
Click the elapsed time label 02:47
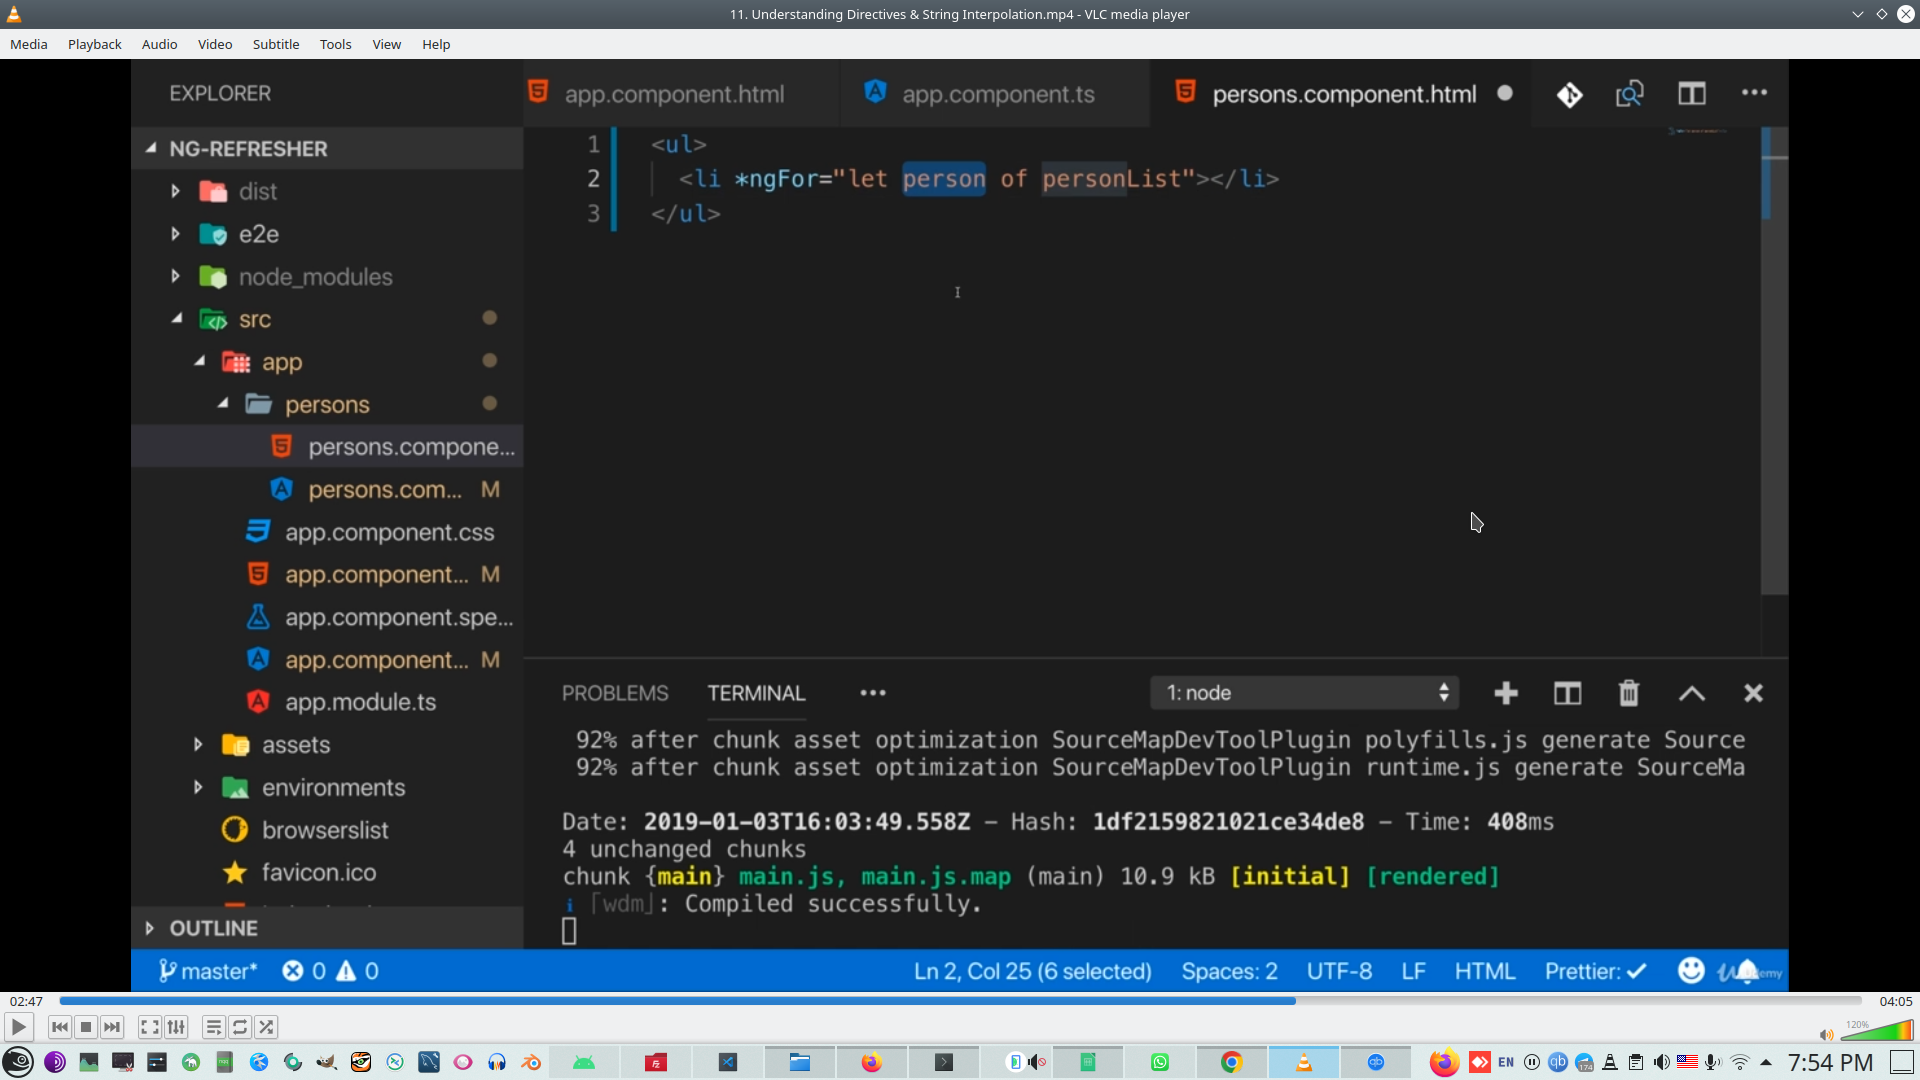pyautogui.click(x=27, y=1001)
